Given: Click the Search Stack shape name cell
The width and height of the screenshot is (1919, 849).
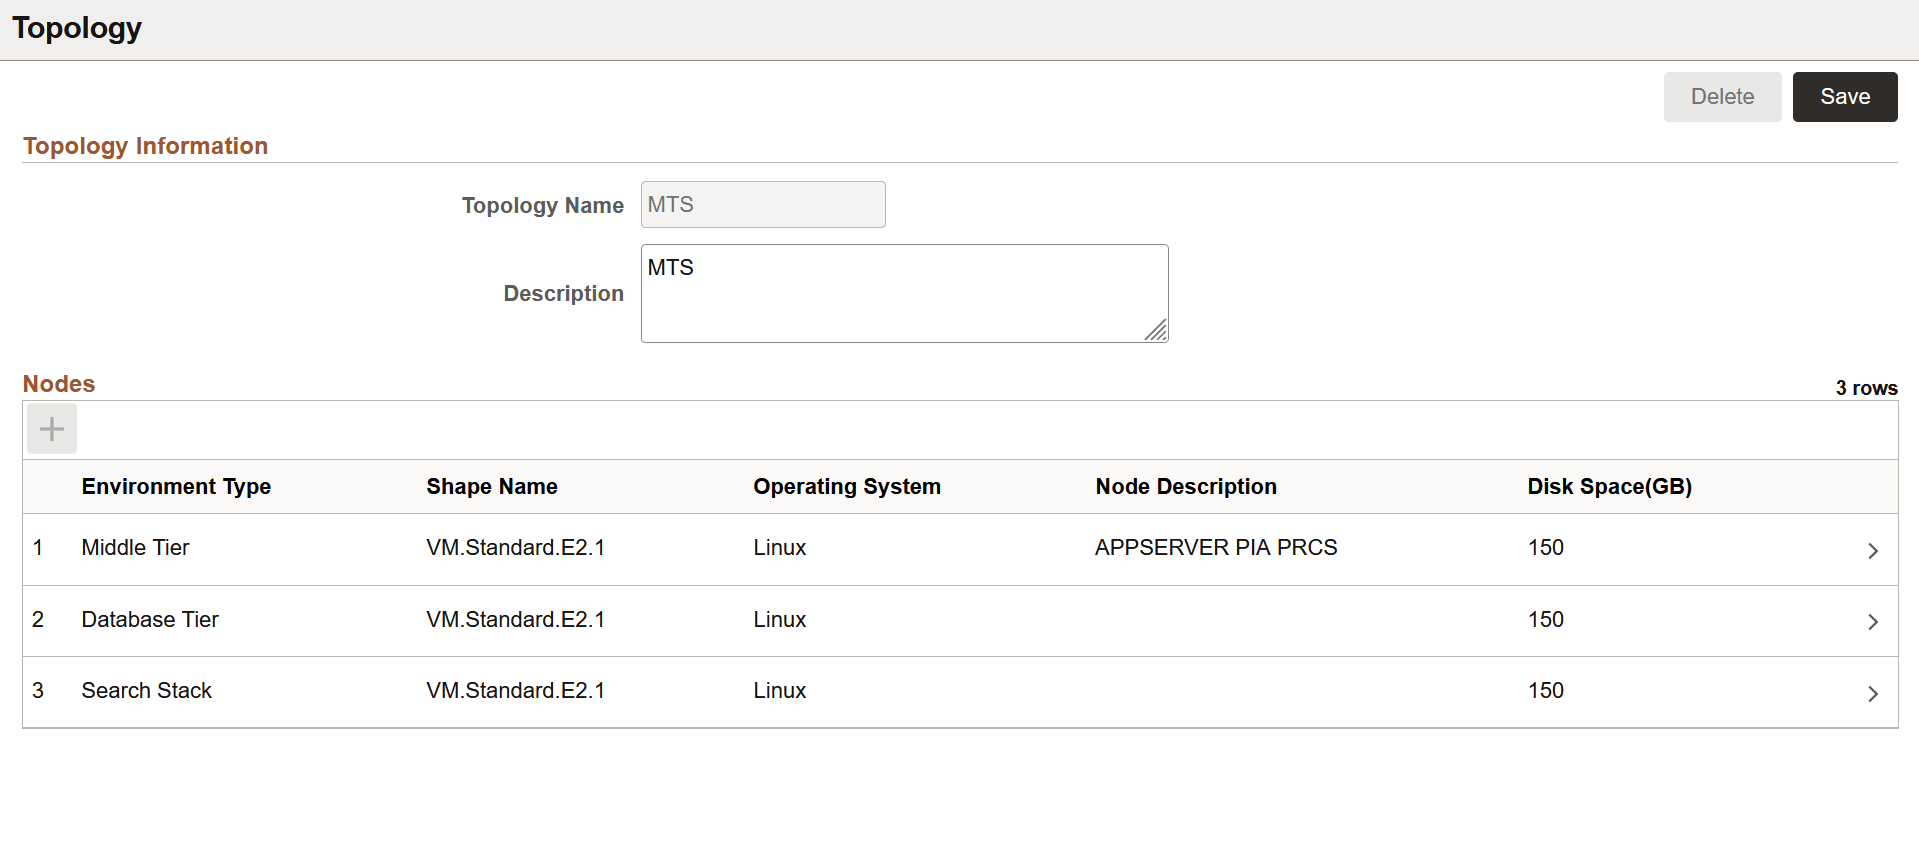Looking at the screenshot, I should [515, 691].
